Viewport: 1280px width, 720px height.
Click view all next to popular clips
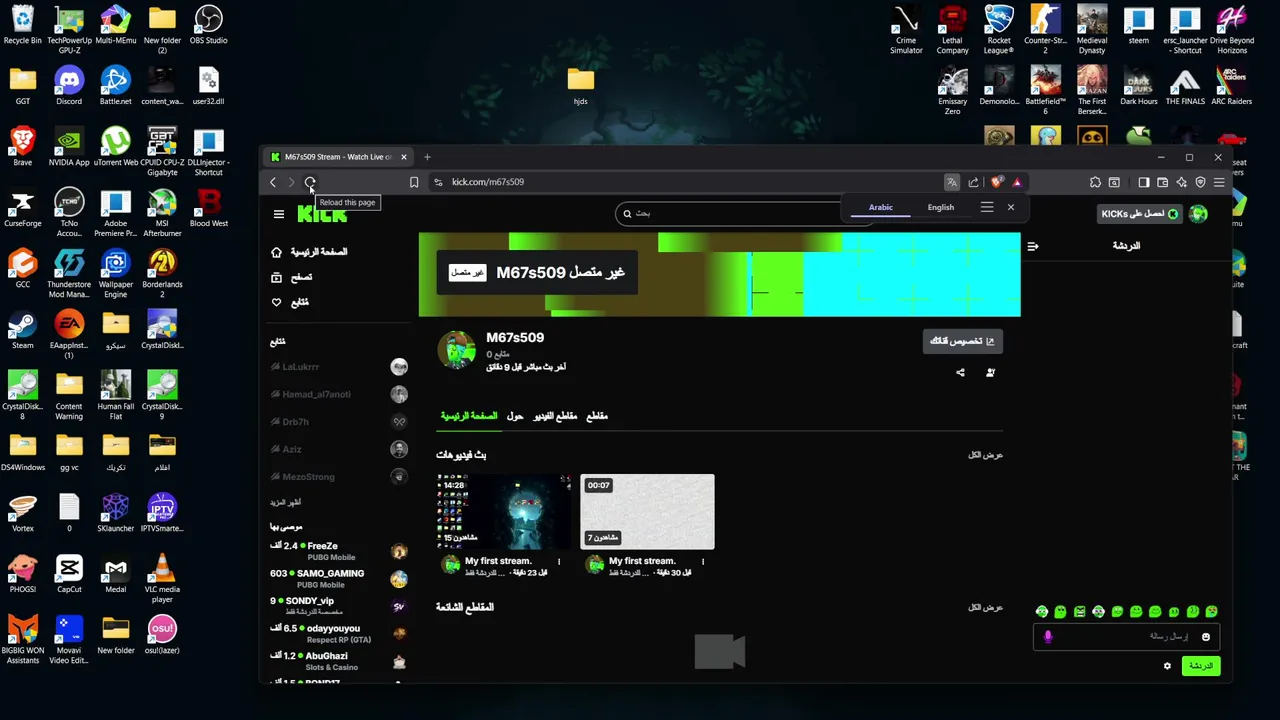tap(985, 607)
